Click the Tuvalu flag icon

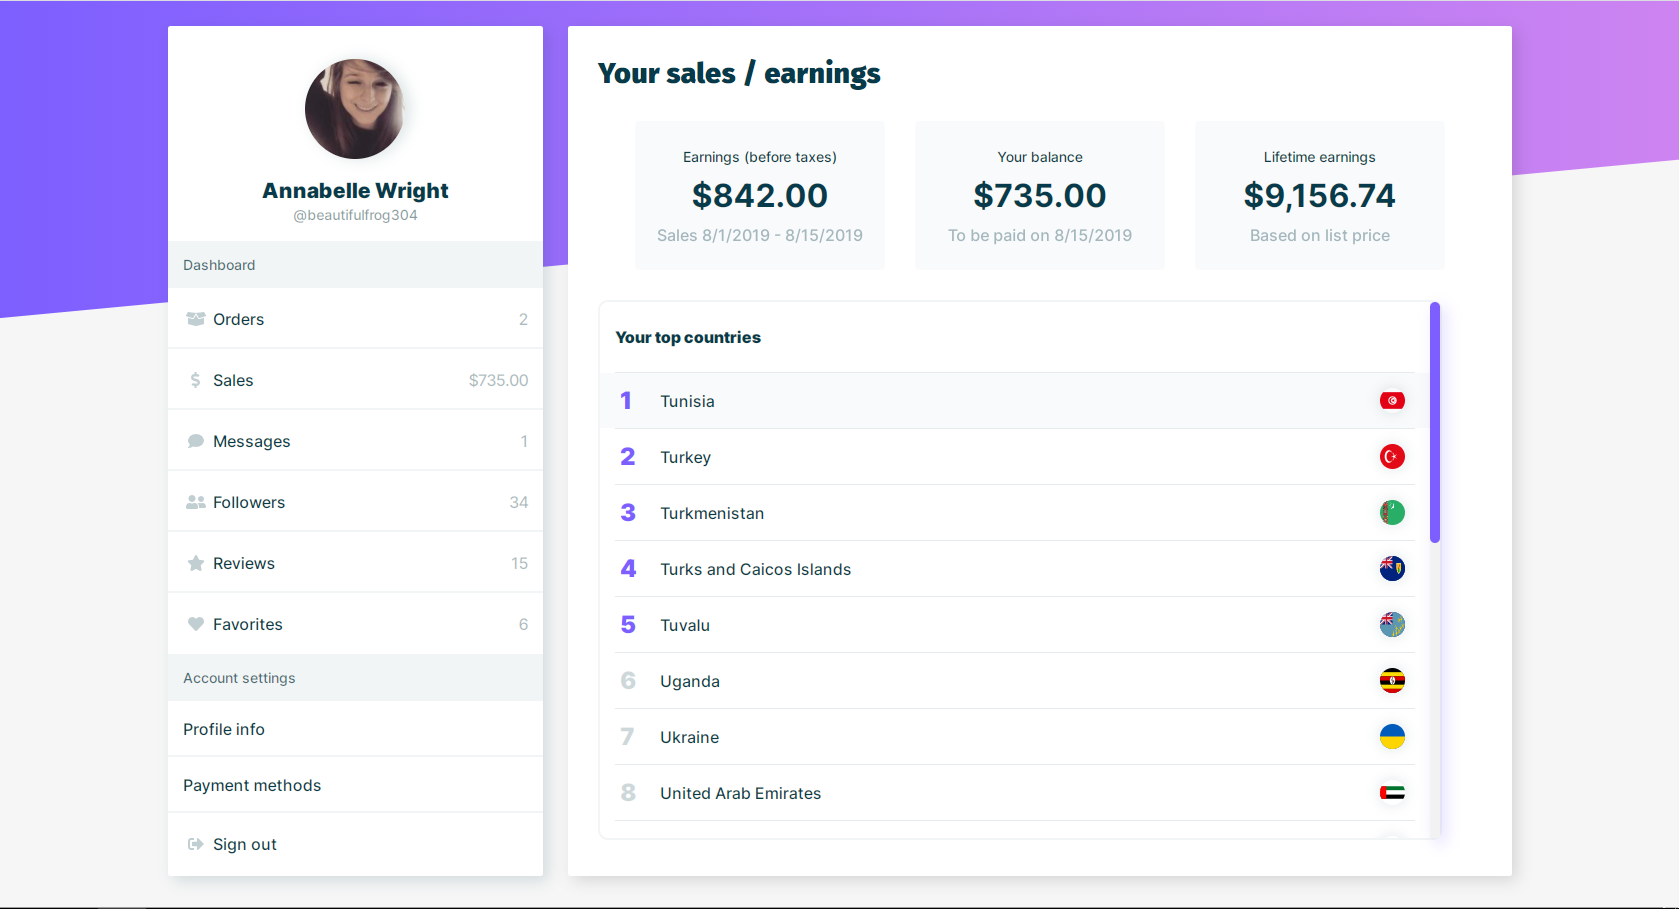(x=1392, y=625)
